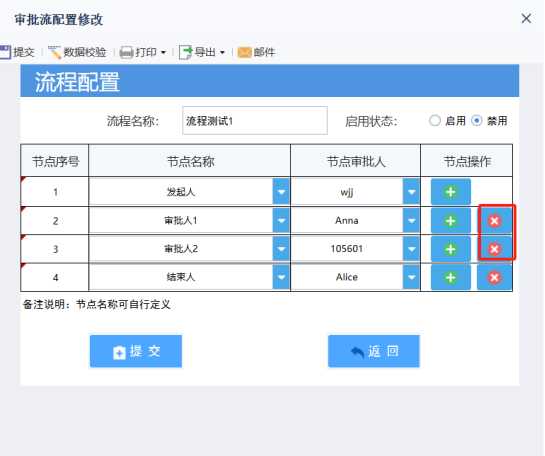545x456 pixels.
Task: Click the 数据校验 toolbar icon
Action: pos(55,52)
